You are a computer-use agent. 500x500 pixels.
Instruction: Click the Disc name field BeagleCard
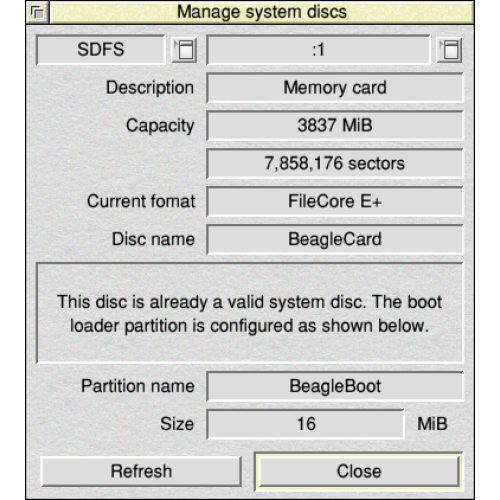[335, 240]
